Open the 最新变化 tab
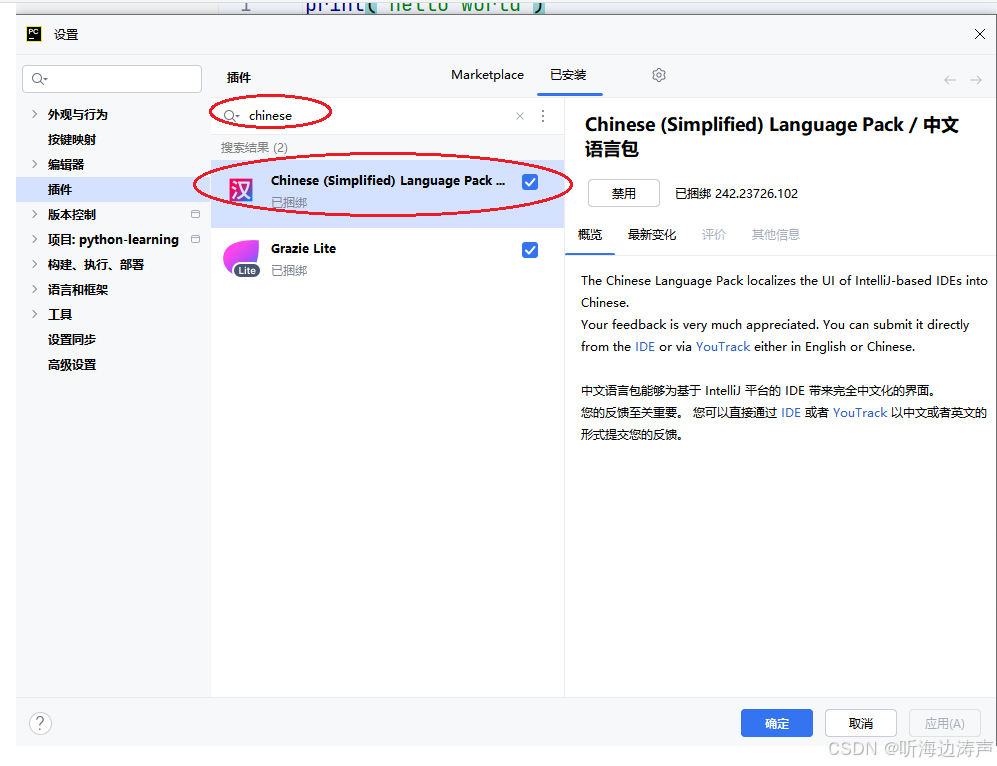Viewport: 997px width, 766px height. [x=652, y=235]
